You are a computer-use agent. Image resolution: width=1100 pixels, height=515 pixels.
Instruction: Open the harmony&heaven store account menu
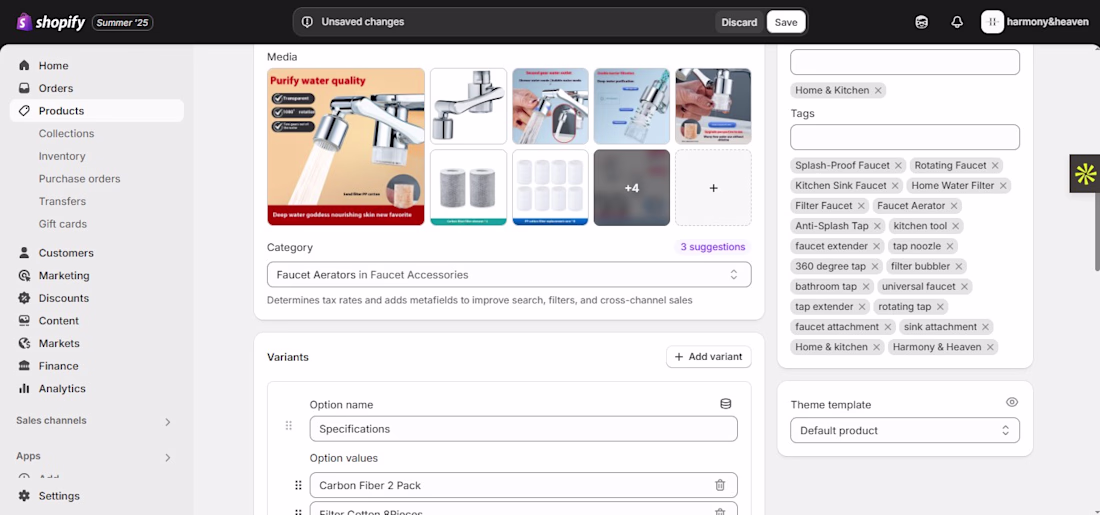click(1035, 22)
